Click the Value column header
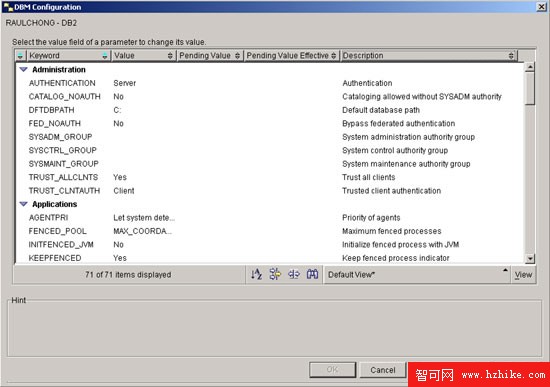 (x=143, y=55)
